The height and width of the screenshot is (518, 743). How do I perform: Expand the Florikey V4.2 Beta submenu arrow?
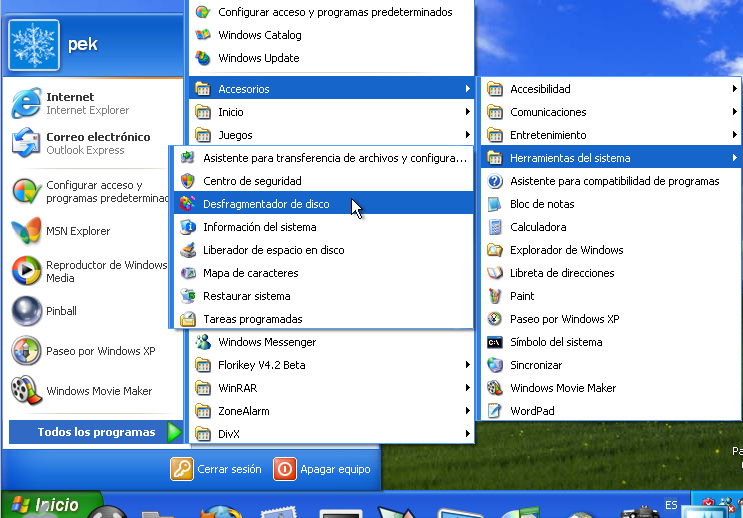[x=467, y=365]
